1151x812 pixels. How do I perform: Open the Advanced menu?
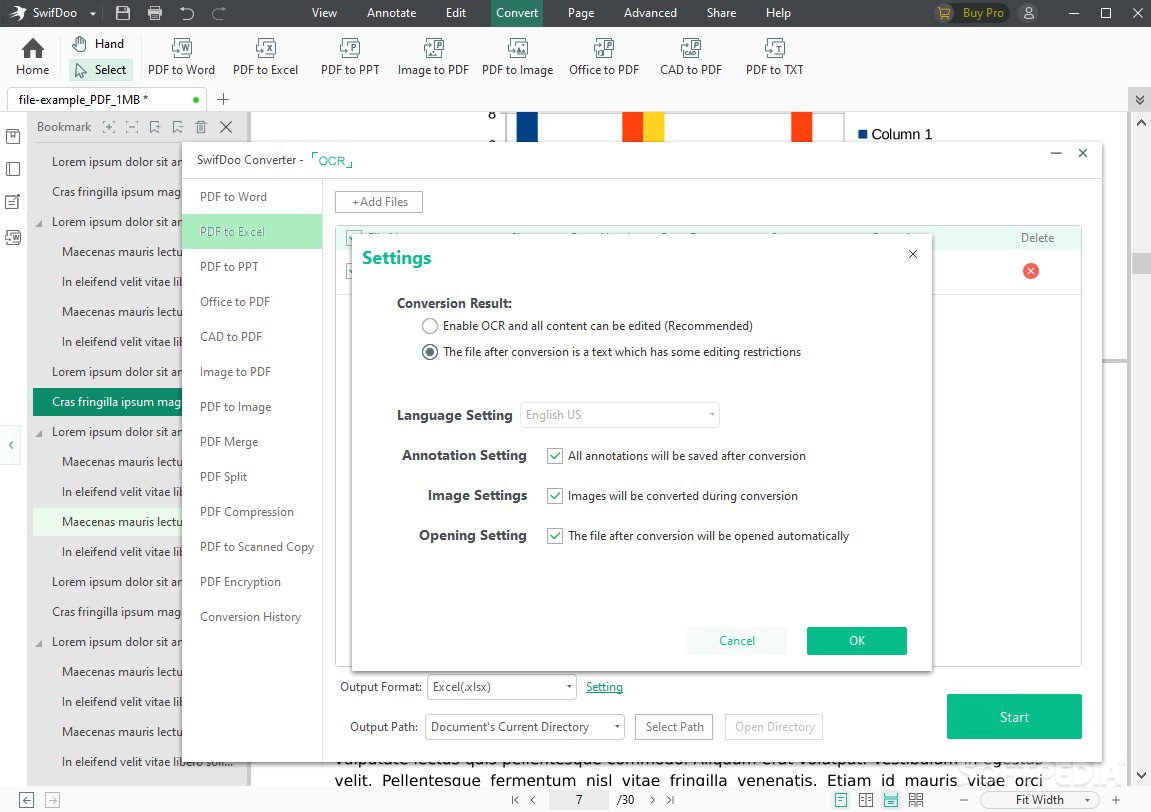click(x=650, y=13)
